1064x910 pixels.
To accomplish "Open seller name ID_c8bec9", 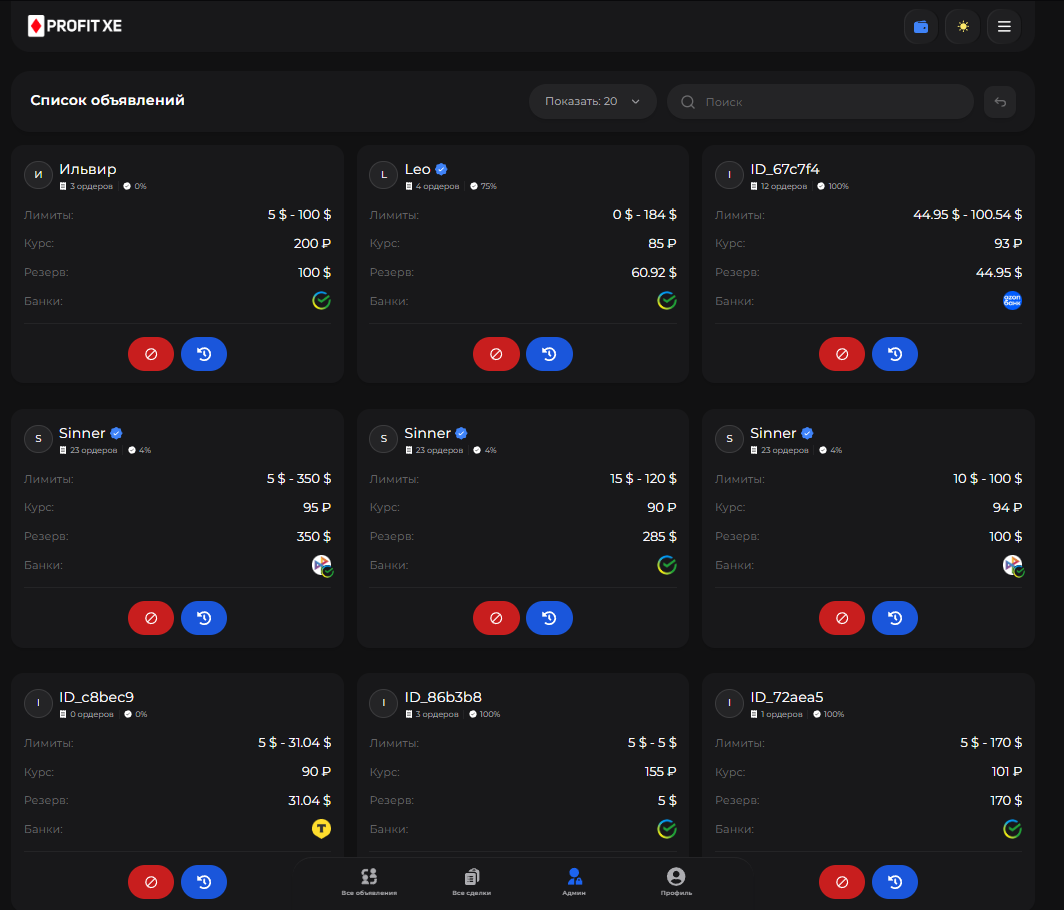I will (x=96, y=697).
